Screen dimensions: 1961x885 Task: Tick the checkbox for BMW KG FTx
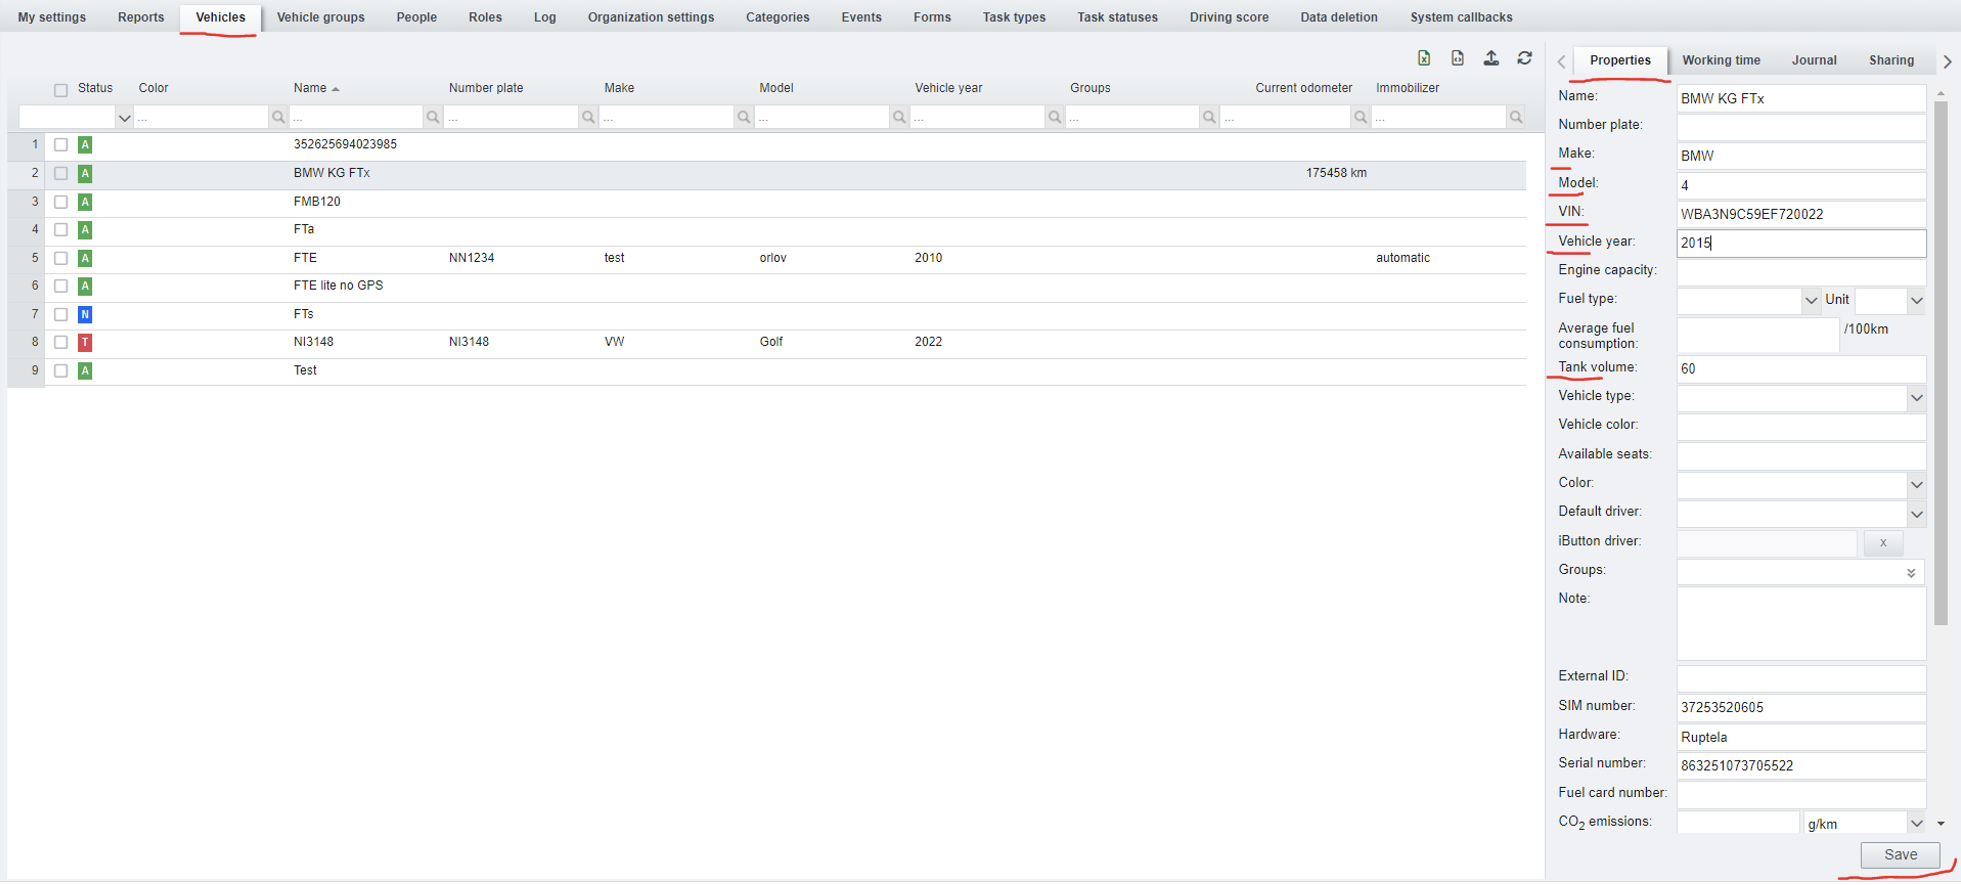click(61, 173)
